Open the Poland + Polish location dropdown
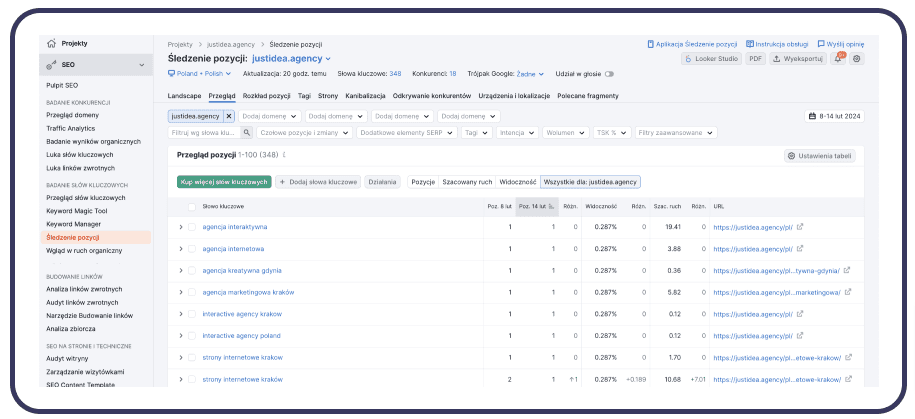The height and width of the screenshot is (419, 915). coord(199,74)
